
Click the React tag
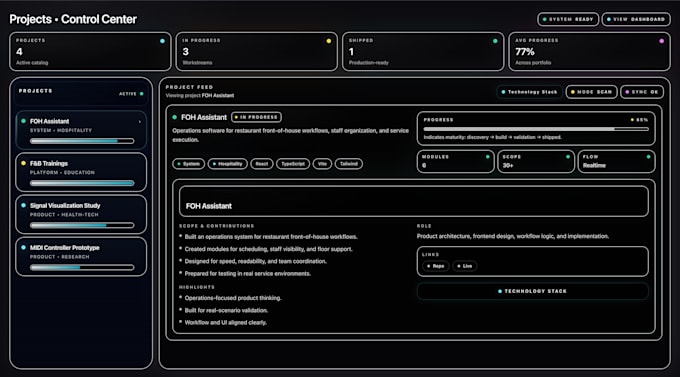262,164
